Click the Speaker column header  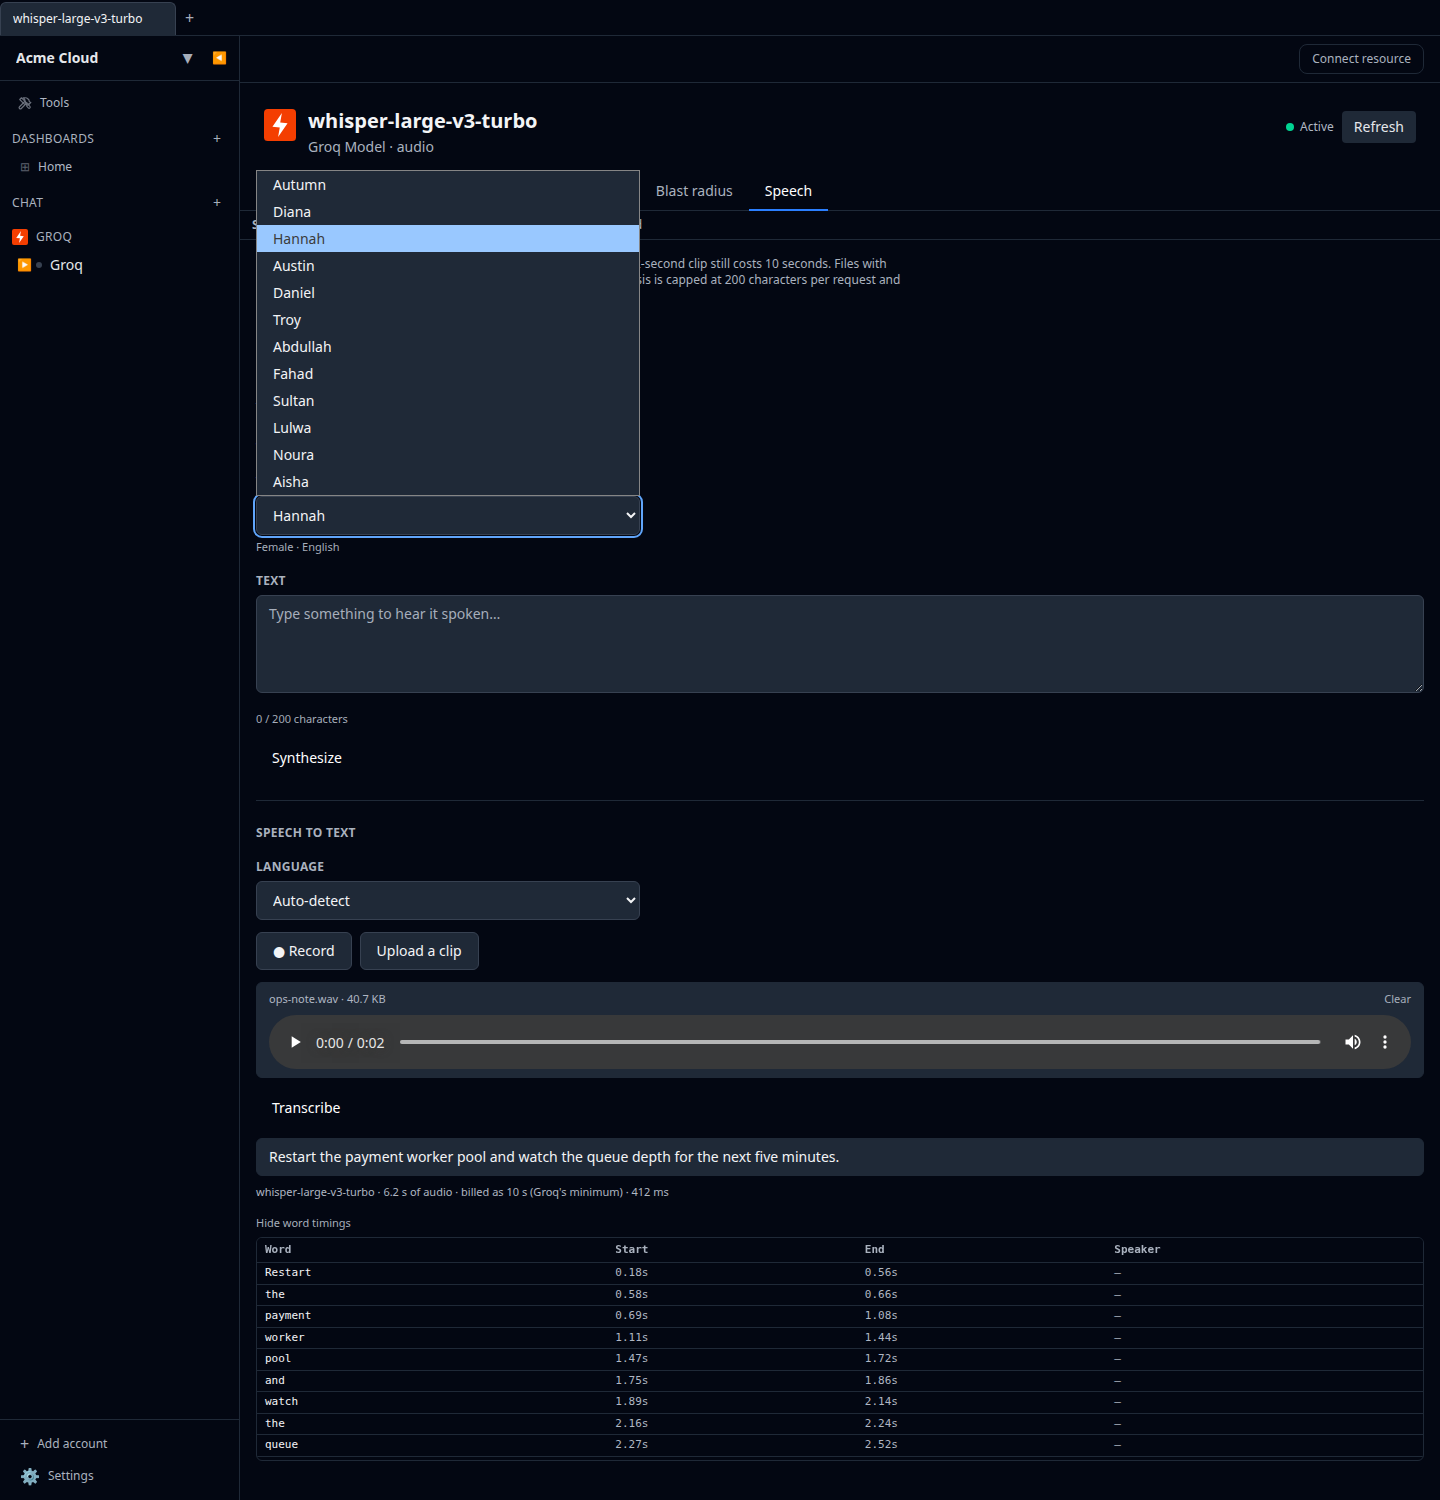[1137, 1250]
